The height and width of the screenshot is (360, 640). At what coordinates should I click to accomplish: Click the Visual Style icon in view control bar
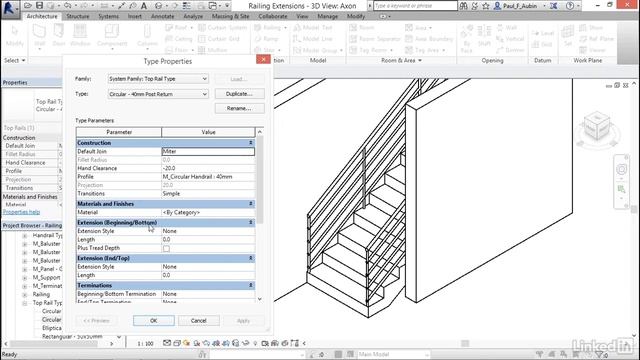coord(177,343)
